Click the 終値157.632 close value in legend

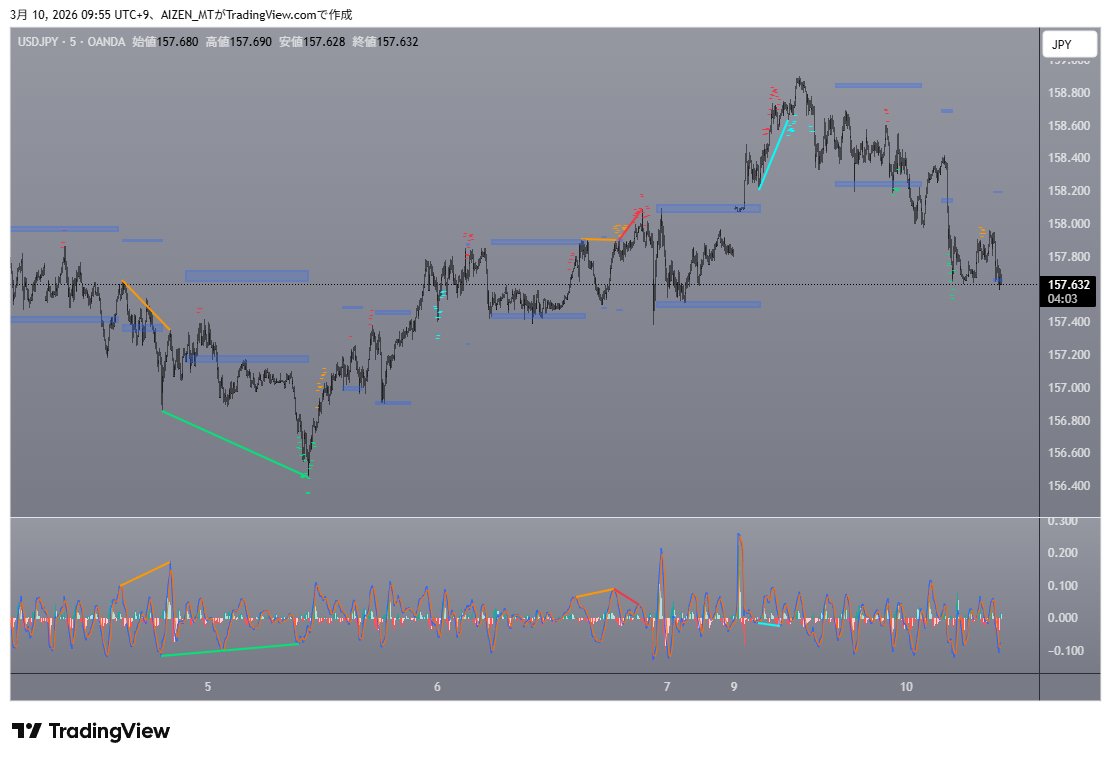385,42
